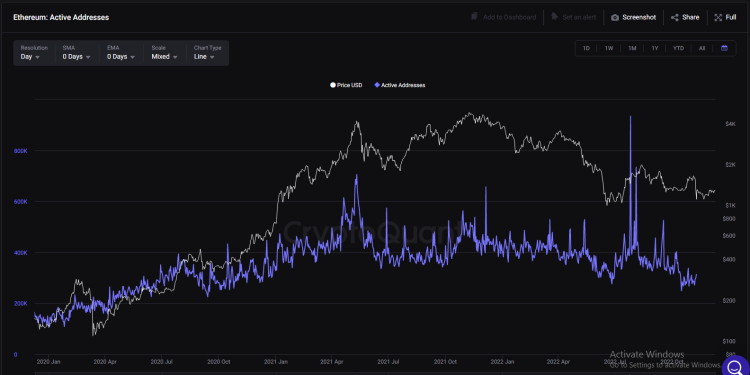Viewport: 750px width, 375px height.
Task: Click the Full screen expand icon
Action: click(718, 17)
